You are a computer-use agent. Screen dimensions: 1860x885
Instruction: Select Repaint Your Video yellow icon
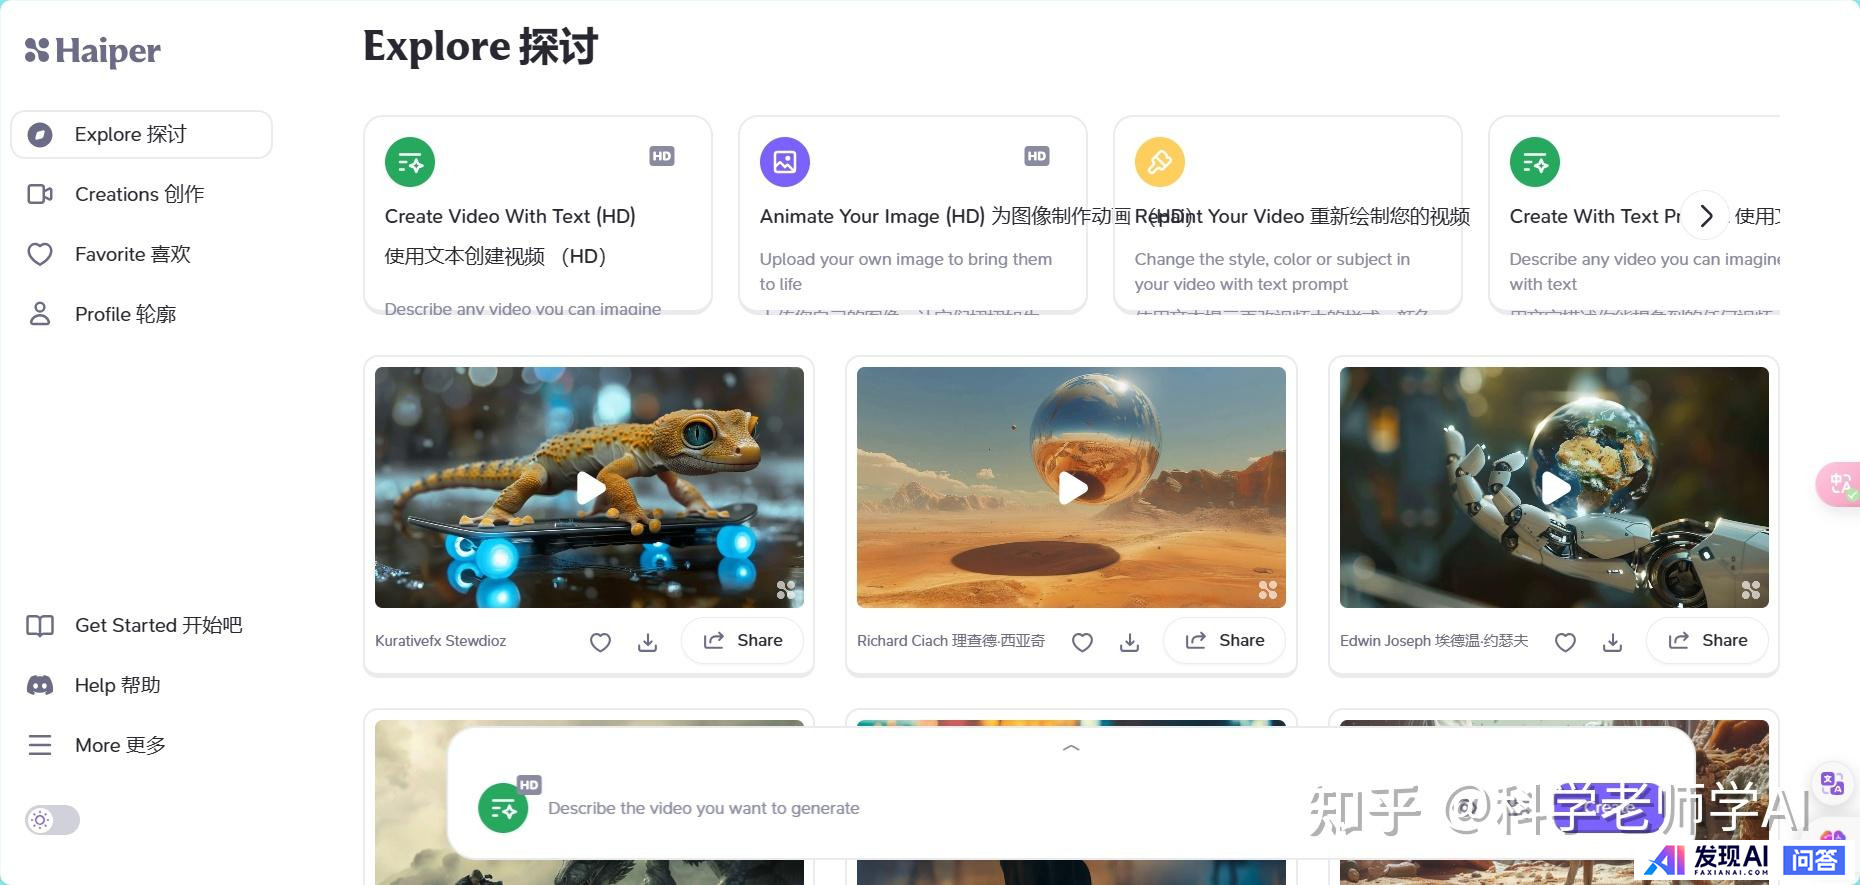pyautogui.click(x=1160, y=162)
